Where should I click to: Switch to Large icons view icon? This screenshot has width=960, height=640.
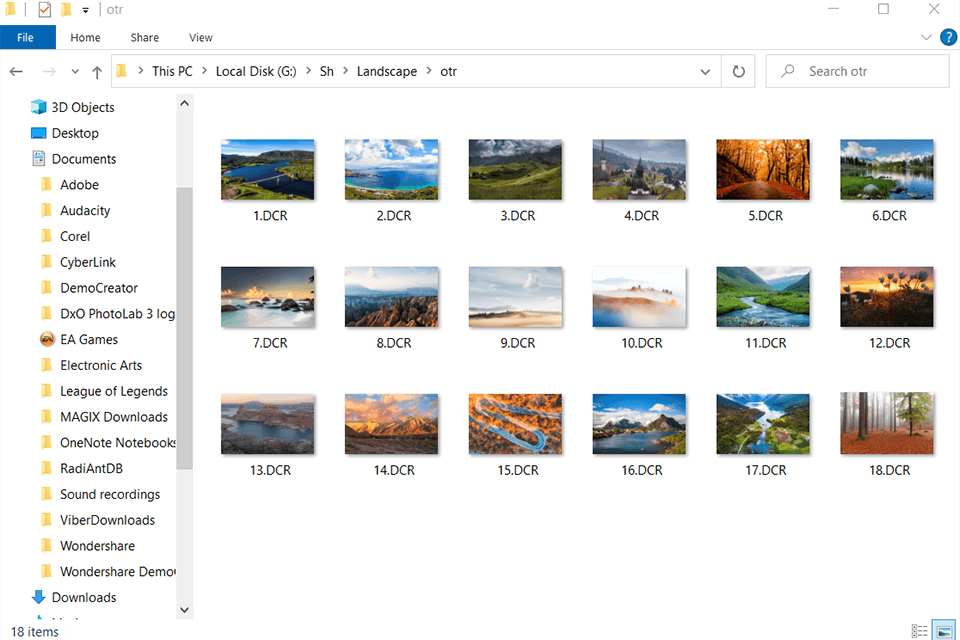(944, 631)
